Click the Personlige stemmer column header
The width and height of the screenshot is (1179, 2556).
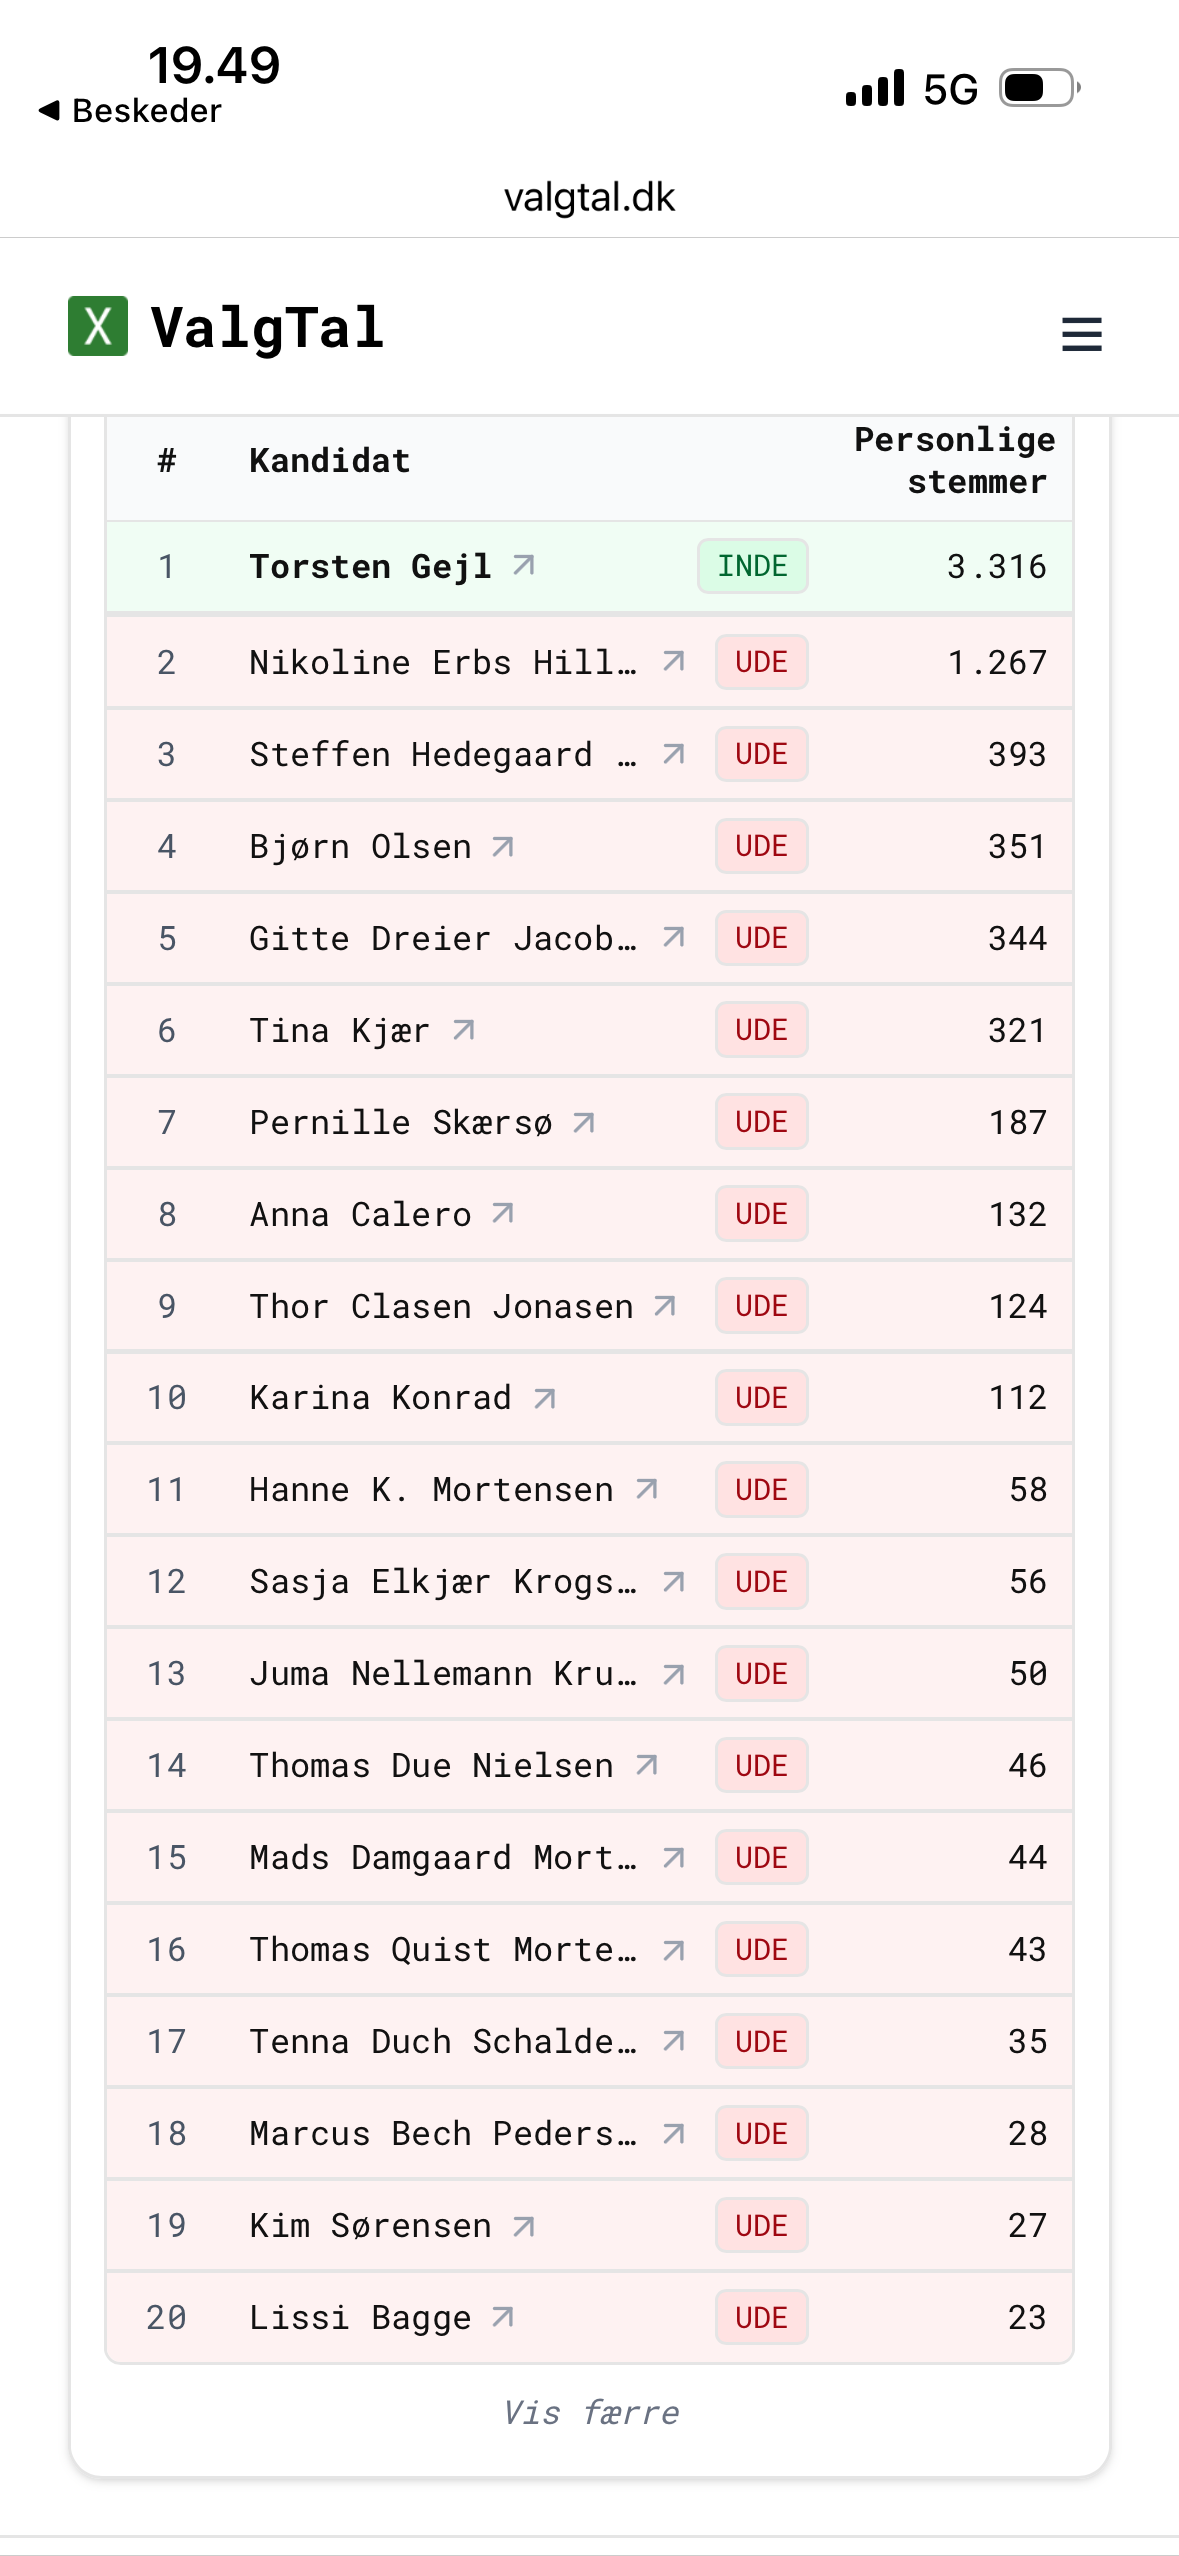coord(953,461)
